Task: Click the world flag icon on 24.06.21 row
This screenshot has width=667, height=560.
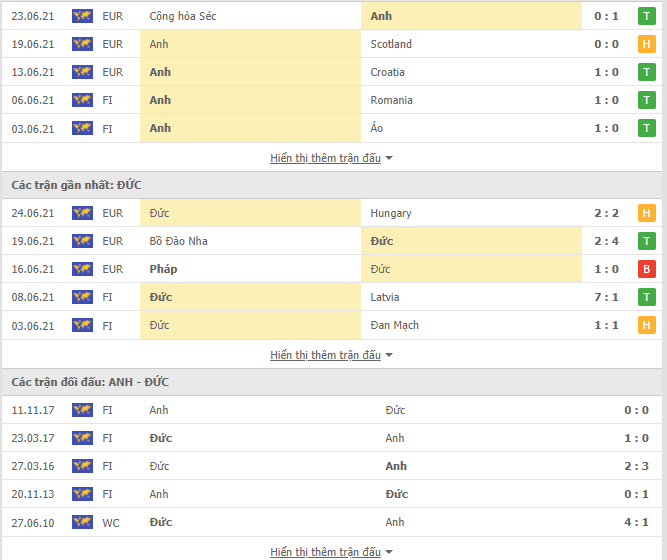Action: click(x=82, y=213)
